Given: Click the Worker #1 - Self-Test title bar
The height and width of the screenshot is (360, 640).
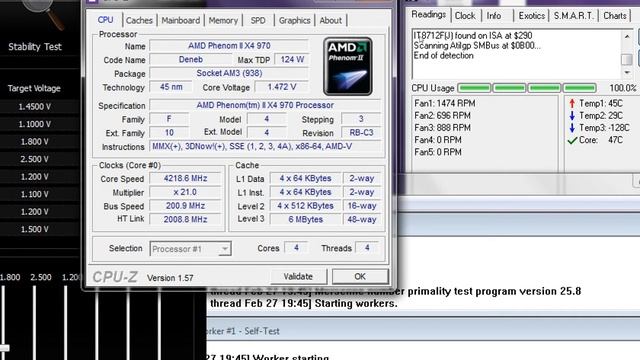Looking at the screenshot, I should pos(423,331).
